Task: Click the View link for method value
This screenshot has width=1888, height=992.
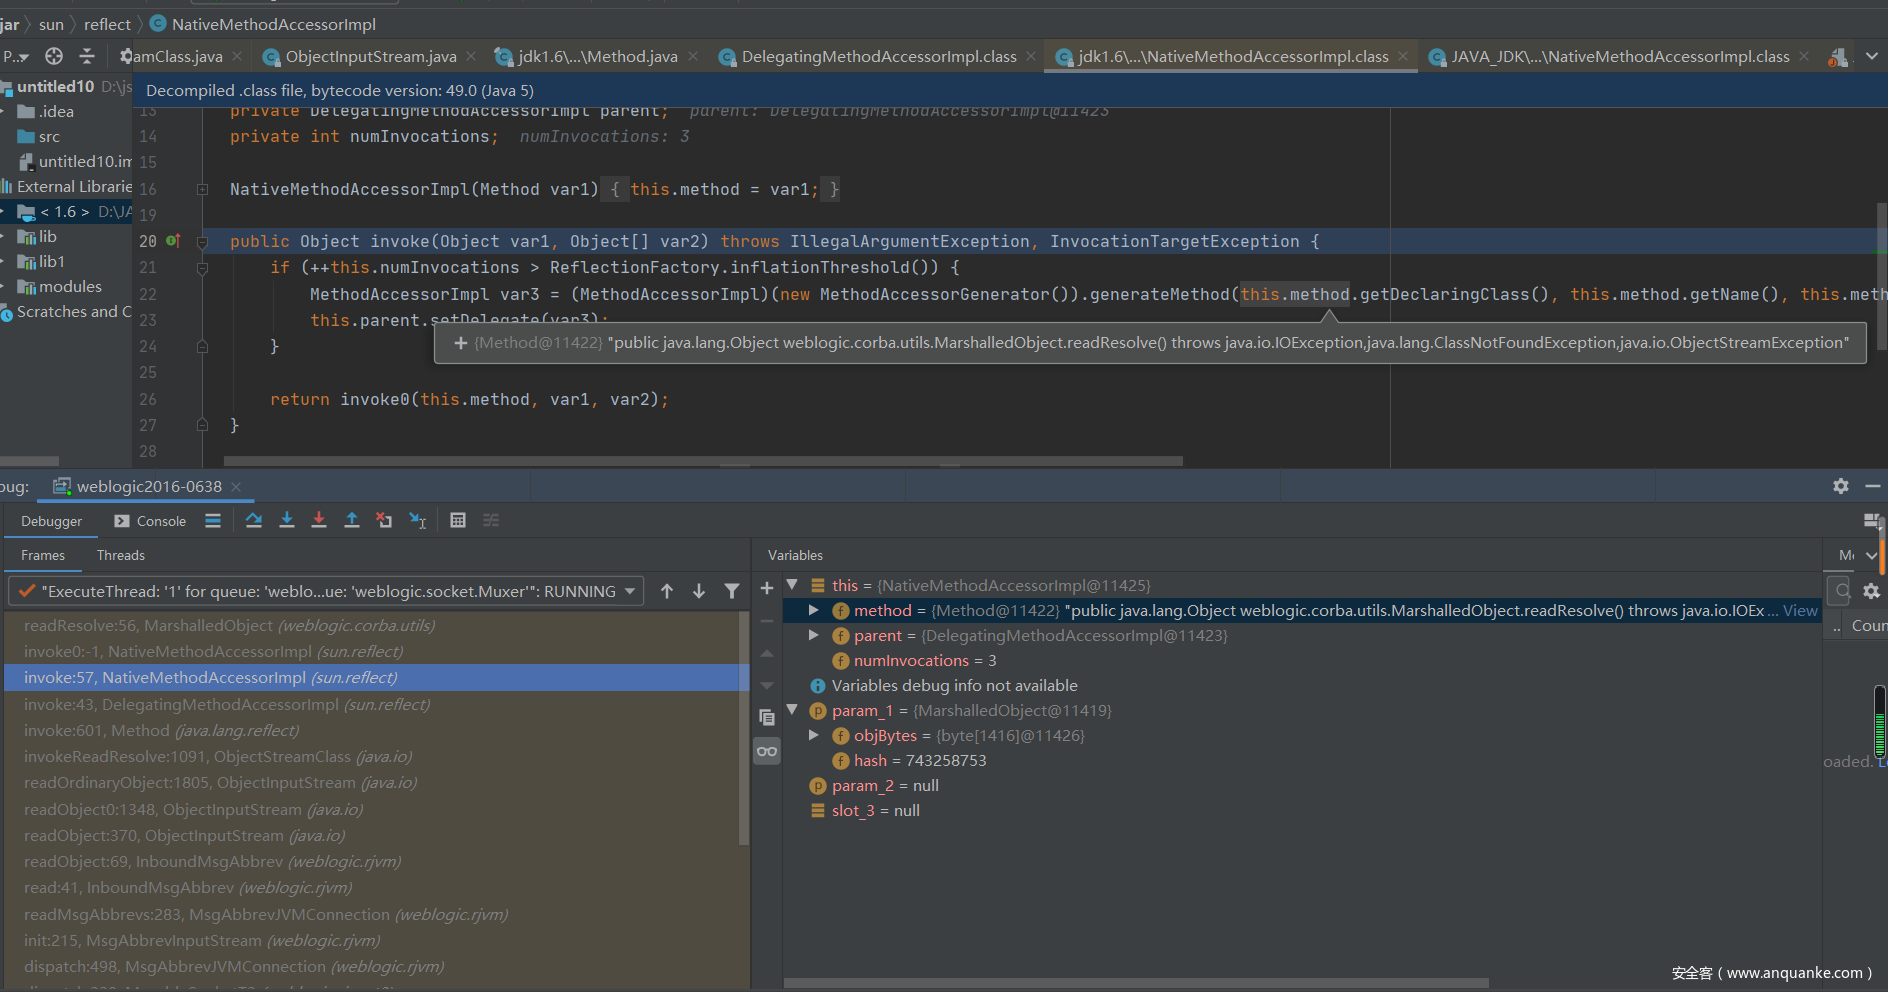Action: [x=1800, y=610]
